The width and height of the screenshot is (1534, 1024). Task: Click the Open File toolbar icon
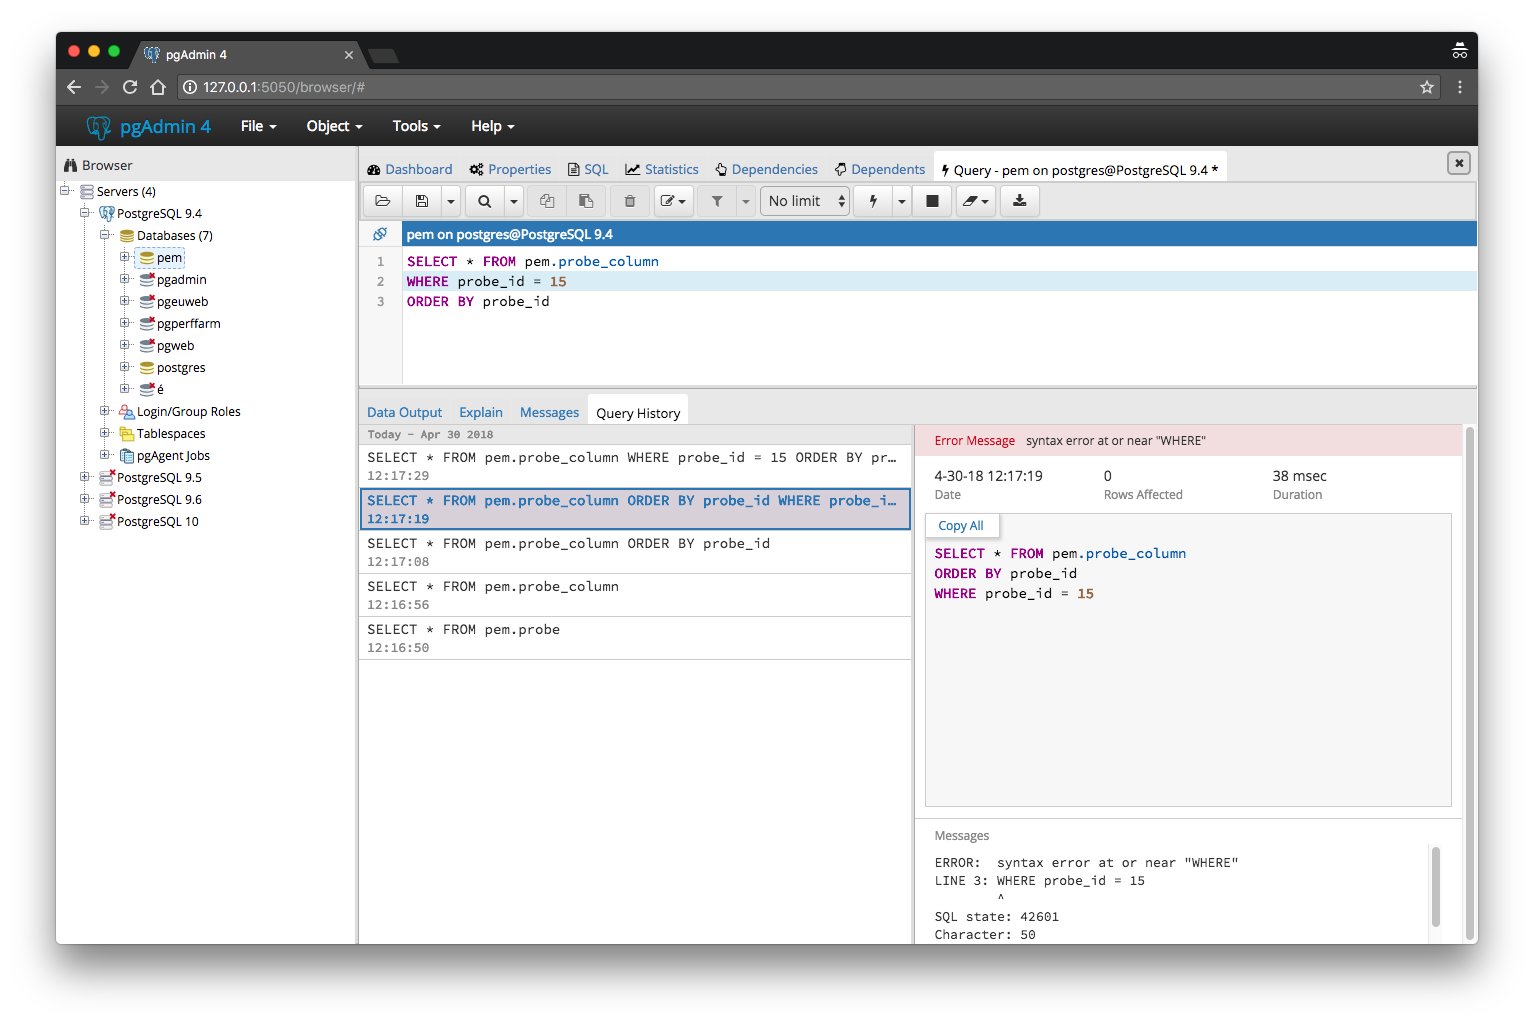(x=382, y=201)
